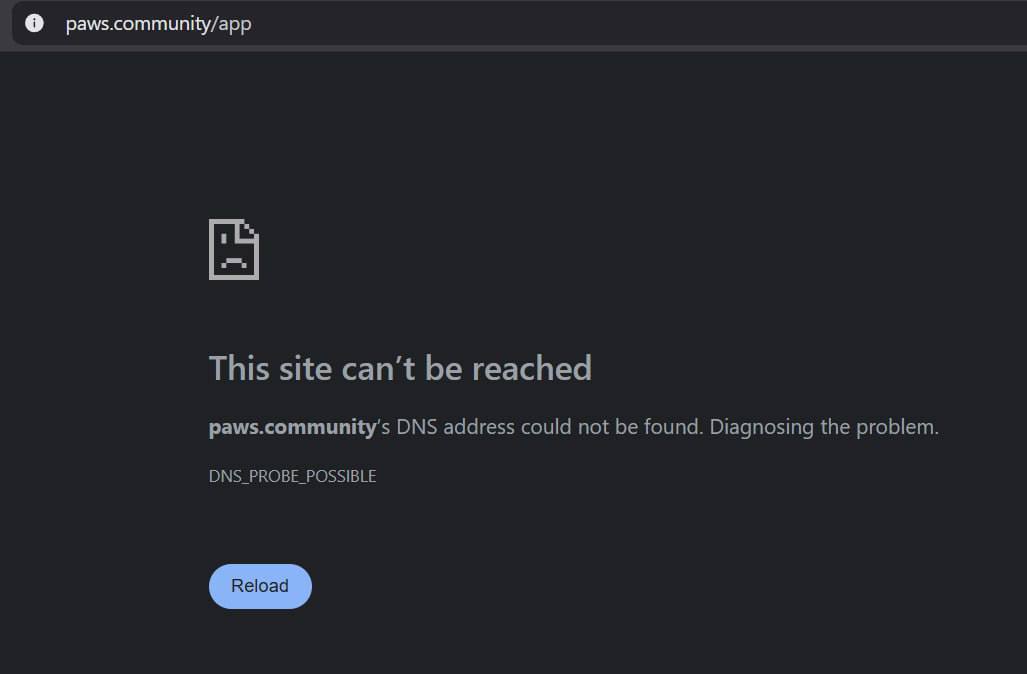
Task: Click the DNS_PROBE_POSSIBLE error code
Action: [292, 476]
